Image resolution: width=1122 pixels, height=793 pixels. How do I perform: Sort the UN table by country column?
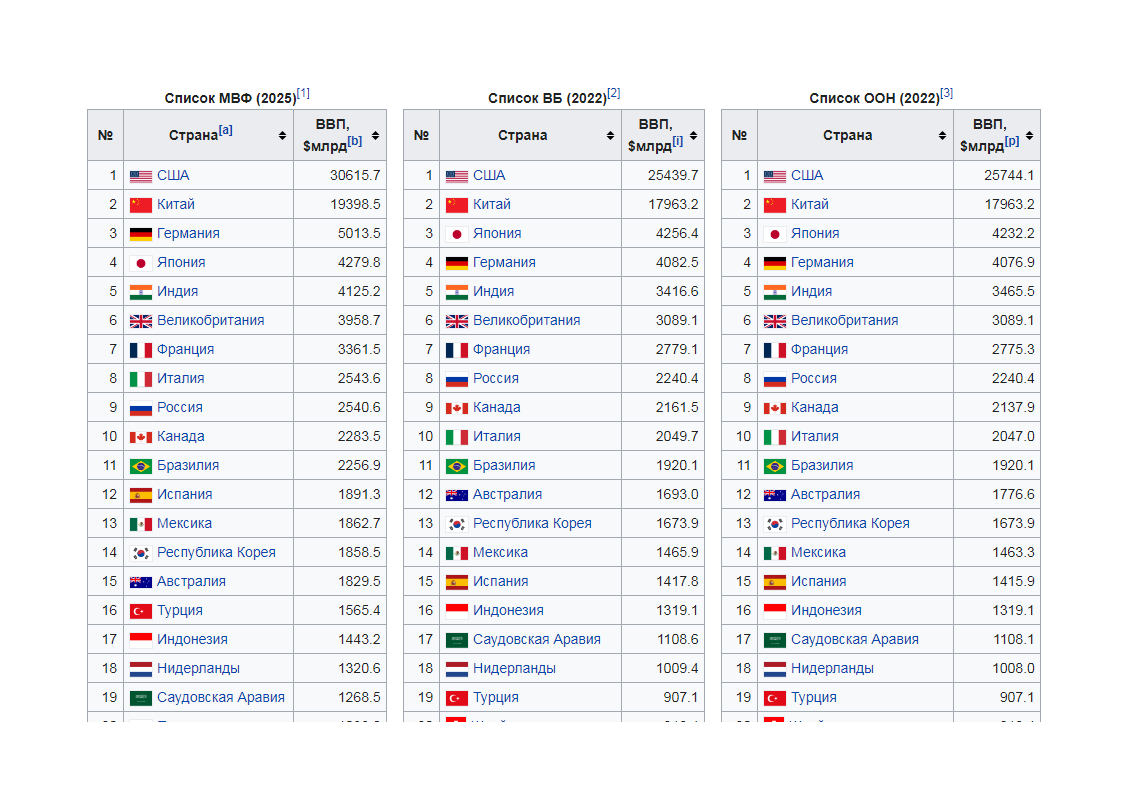pyautogui.click(x=942, y=136)
